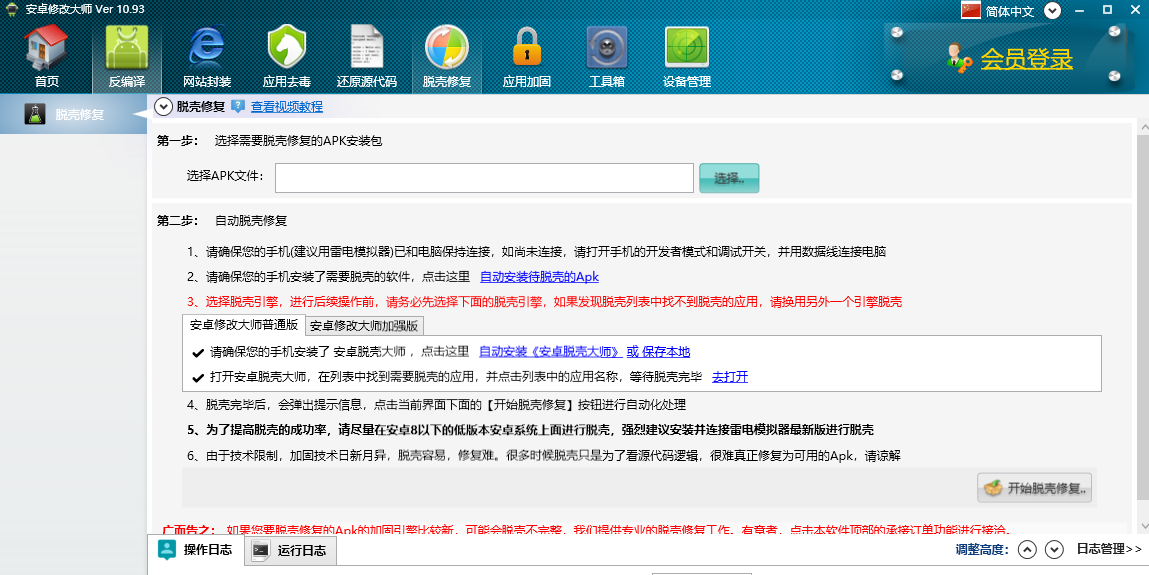
Task: Click the 操作日志 tab's user icon
Action: [167, 550]
